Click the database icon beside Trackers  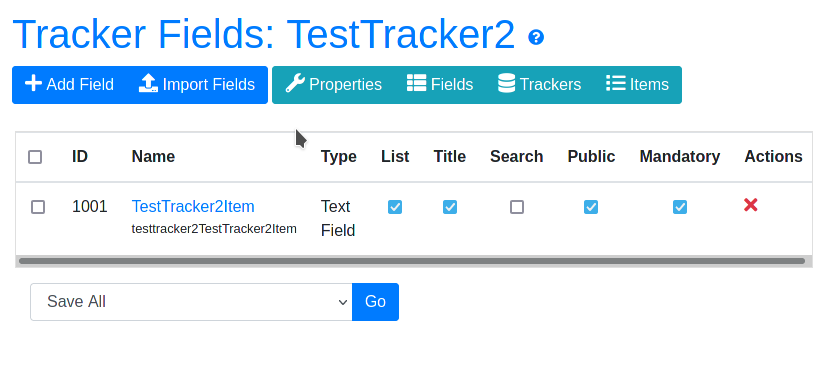506,83
